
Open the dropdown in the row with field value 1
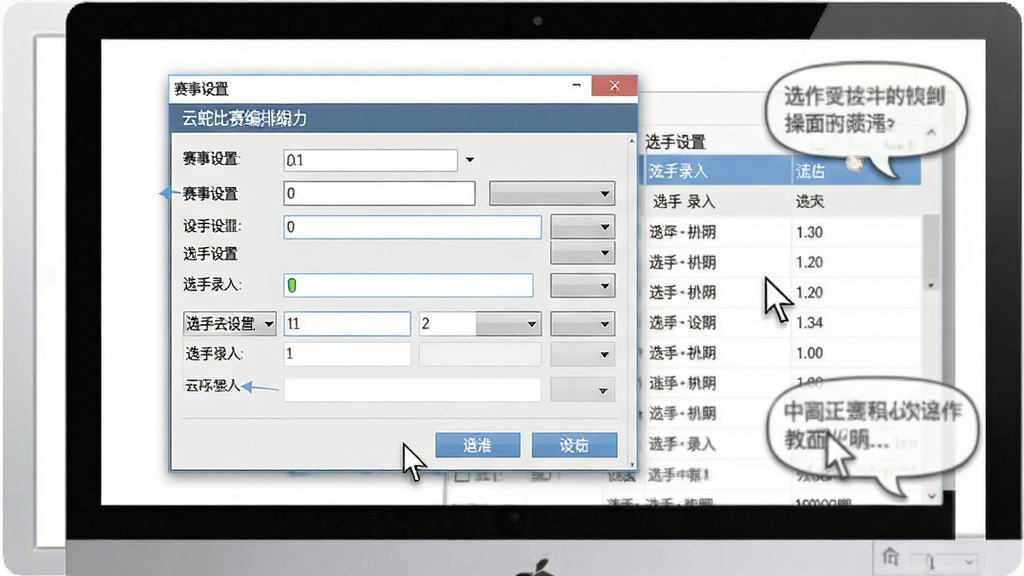point(582,355)
